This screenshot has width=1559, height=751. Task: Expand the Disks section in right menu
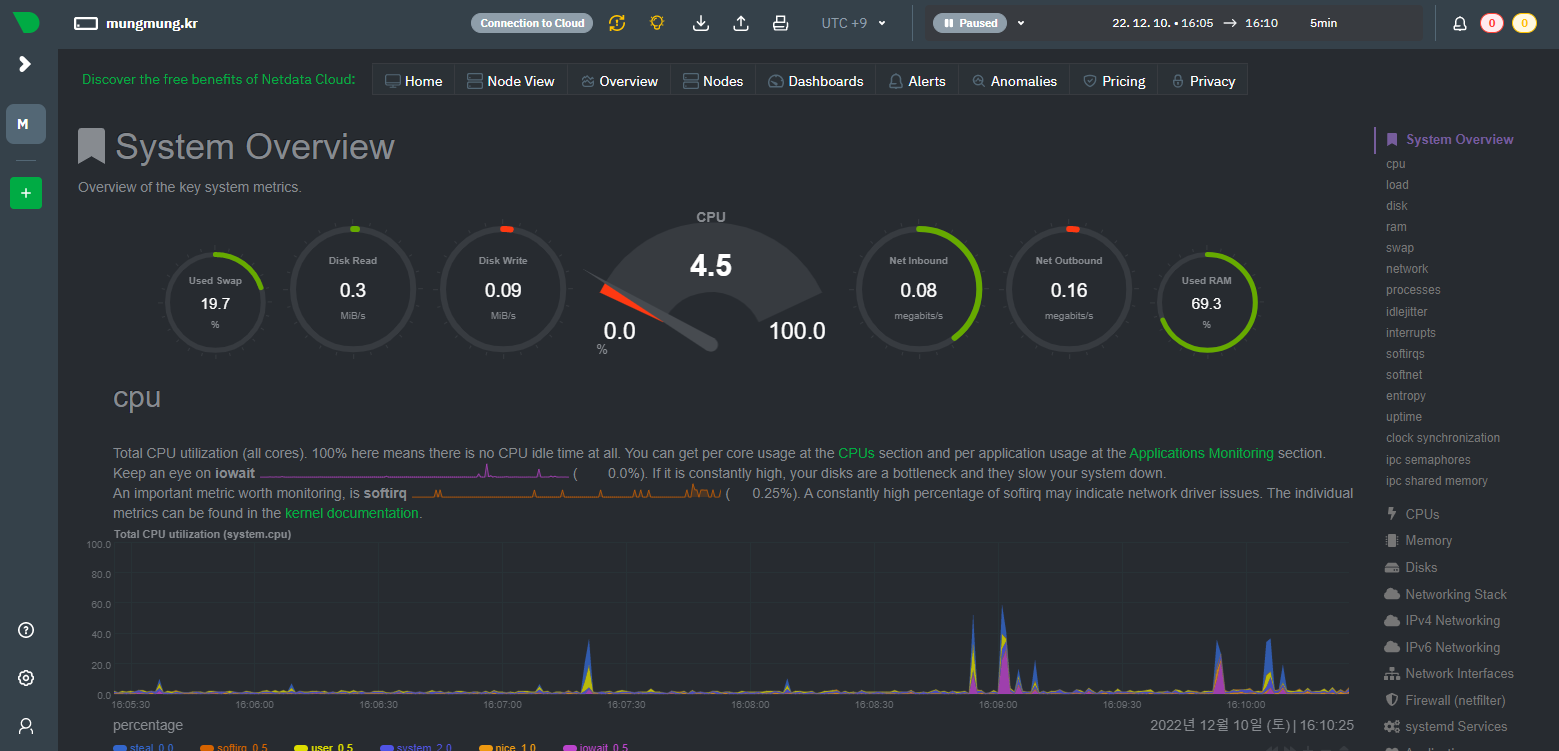pyautogui.click(x=1421, y=567)
